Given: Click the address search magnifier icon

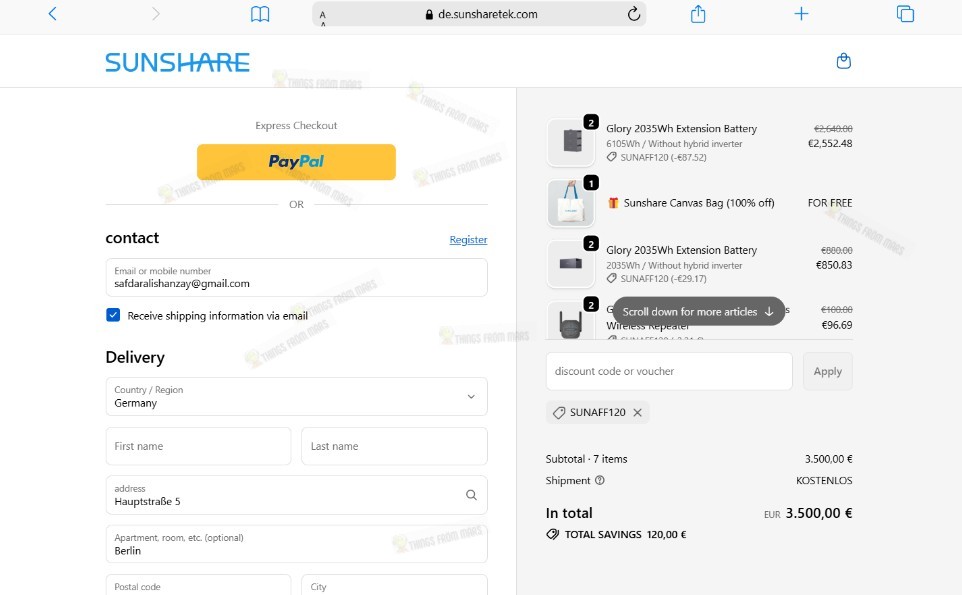Looking at the screenshot, I should [x=471, y=495].
